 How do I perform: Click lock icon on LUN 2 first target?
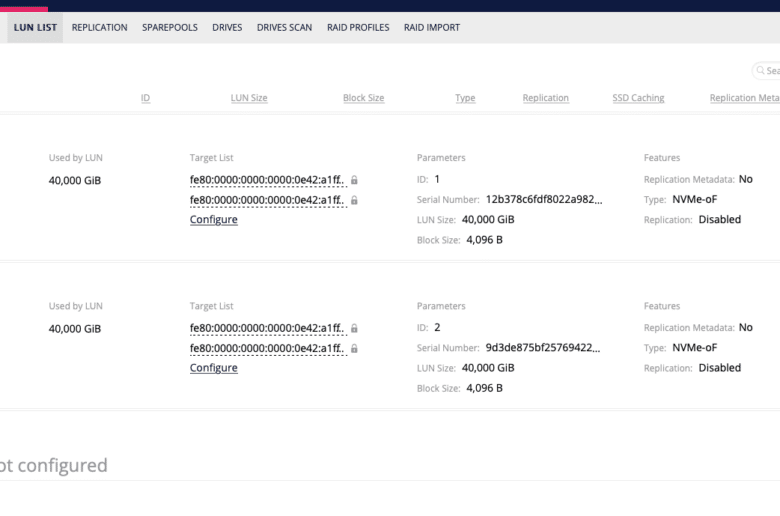point(354,328)
